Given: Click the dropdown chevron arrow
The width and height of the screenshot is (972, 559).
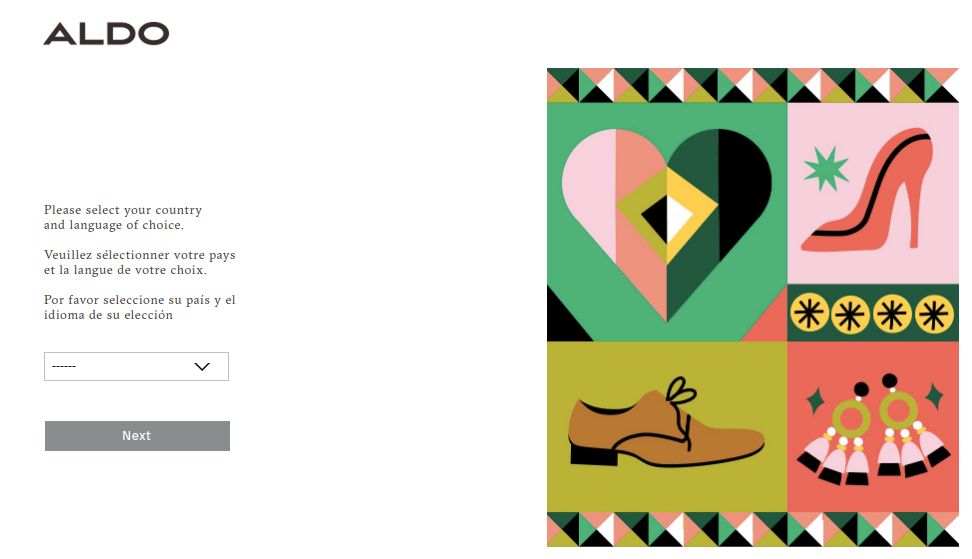Looking at the screenshot, I should coord(202,366).
